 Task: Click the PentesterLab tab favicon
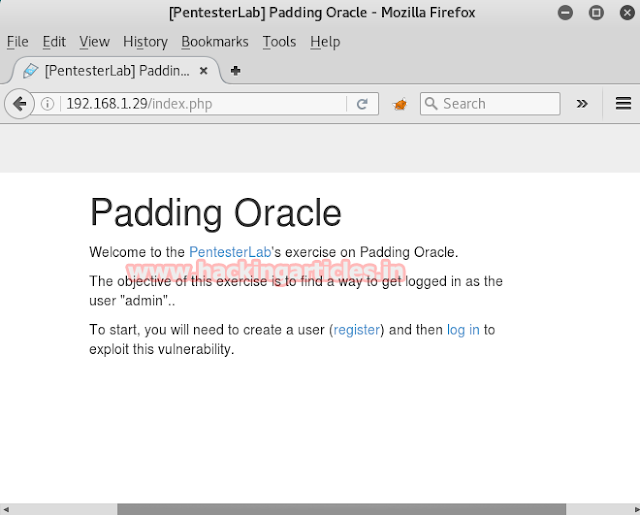point(31,71)
